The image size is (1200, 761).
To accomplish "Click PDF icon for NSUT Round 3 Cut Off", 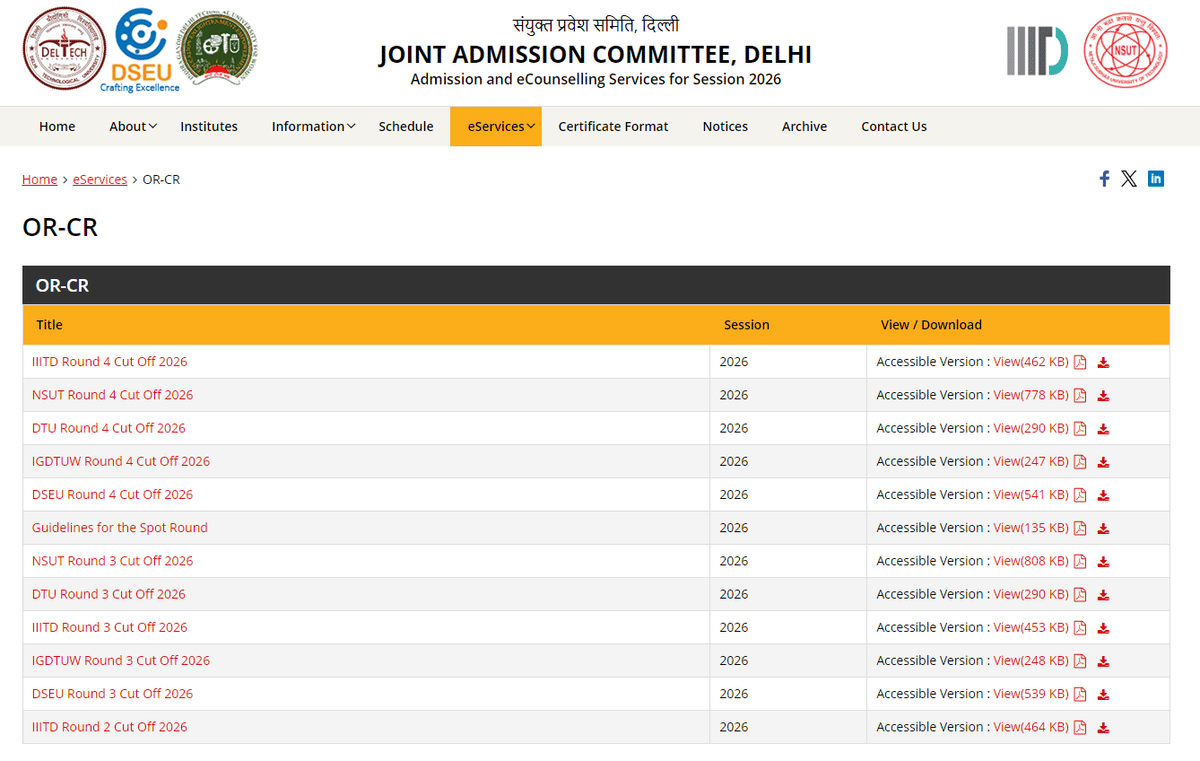I will click(x=1080, y=561).
